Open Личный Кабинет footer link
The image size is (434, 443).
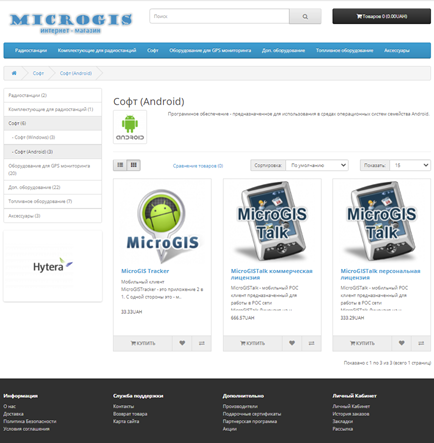click(x=351, y=406)
